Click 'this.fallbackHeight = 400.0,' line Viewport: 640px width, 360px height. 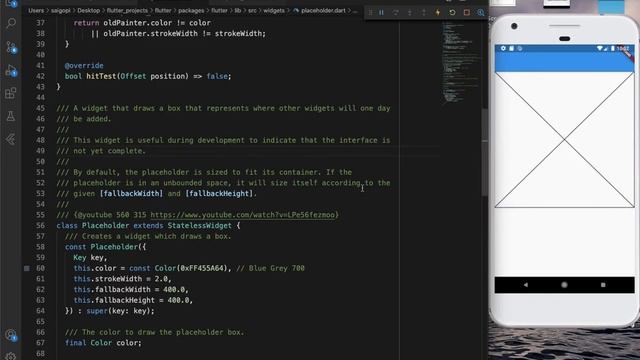pos(133,300)
